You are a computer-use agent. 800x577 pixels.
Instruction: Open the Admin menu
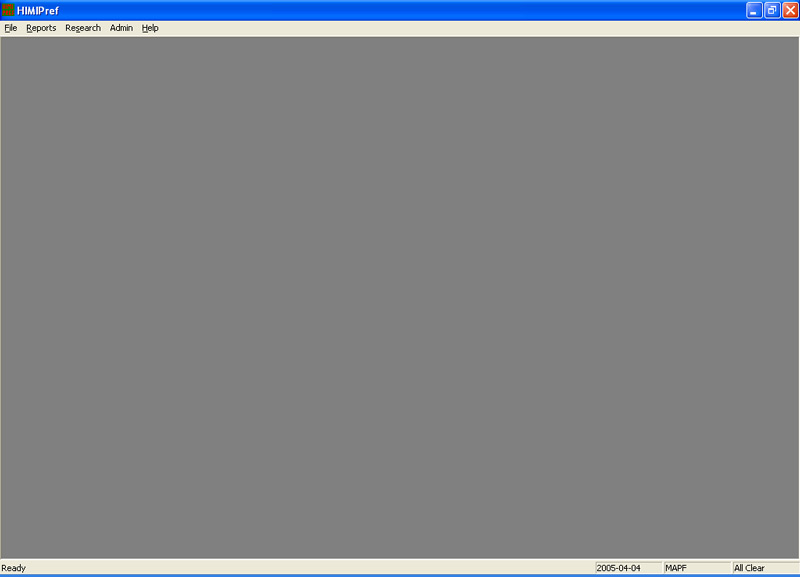point(121,28)
